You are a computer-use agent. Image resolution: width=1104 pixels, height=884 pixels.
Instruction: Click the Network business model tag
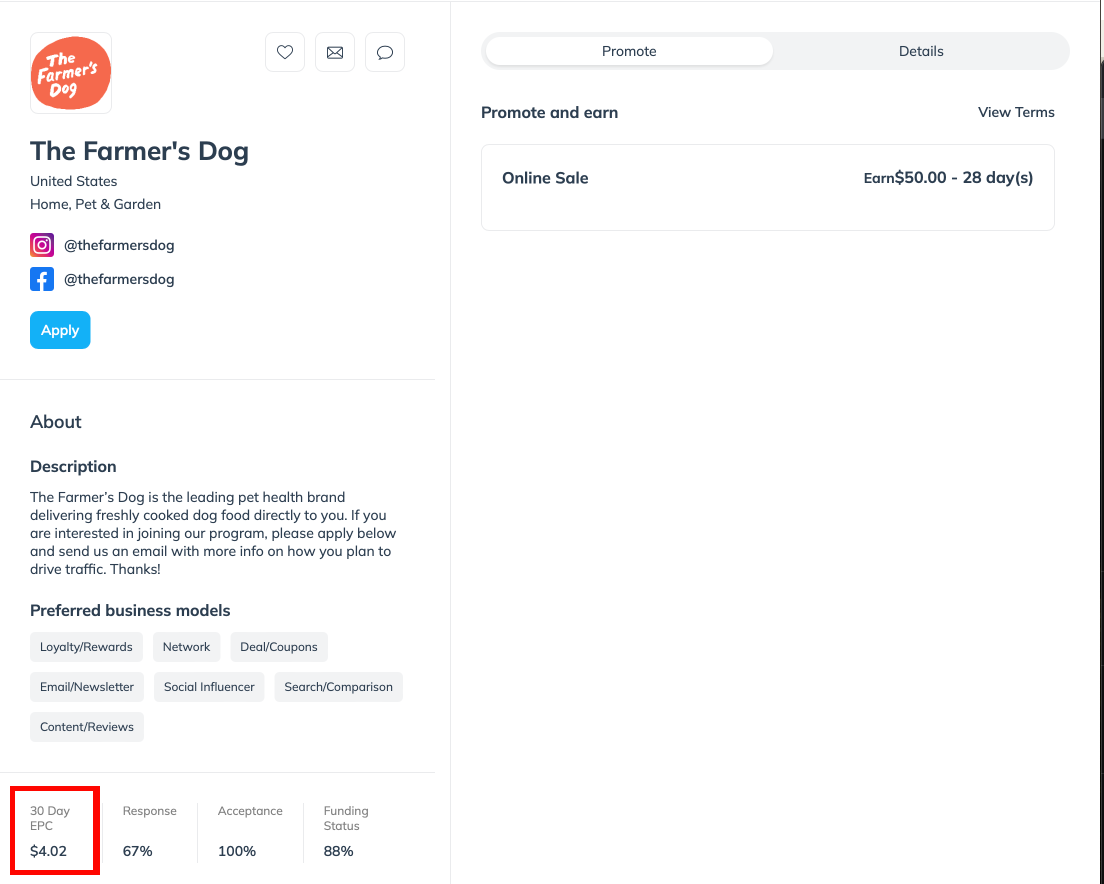[187, 647]
